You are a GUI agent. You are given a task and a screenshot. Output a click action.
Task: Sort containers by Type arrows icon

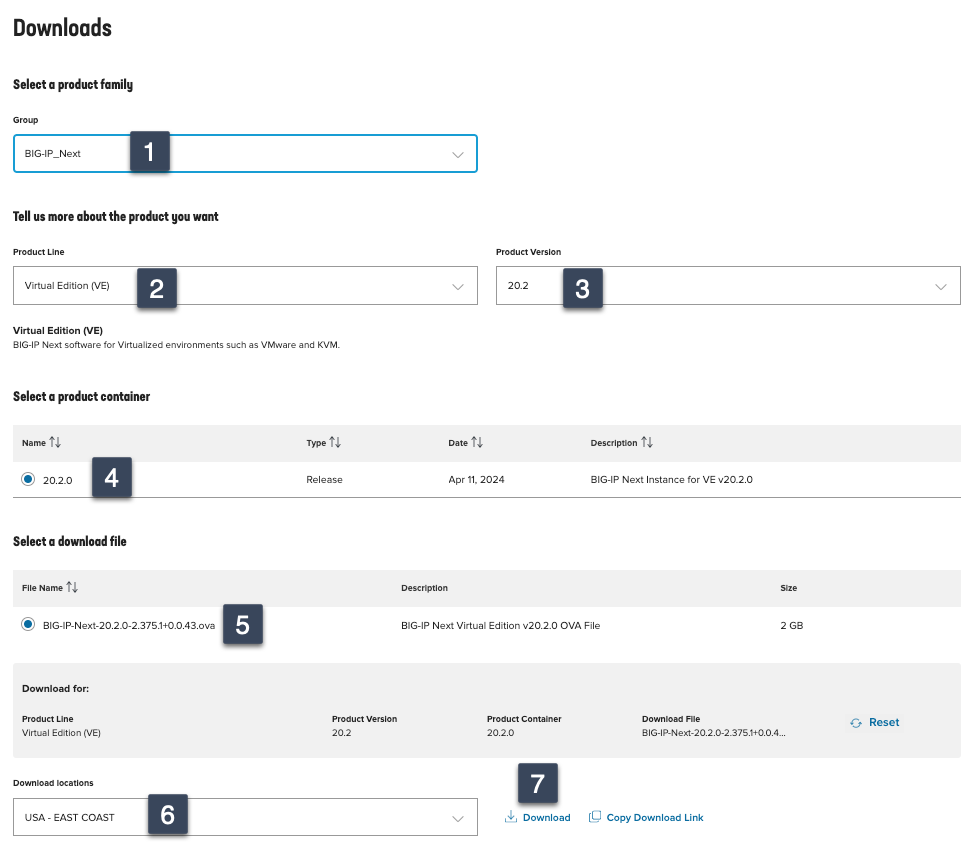point(335,442)
